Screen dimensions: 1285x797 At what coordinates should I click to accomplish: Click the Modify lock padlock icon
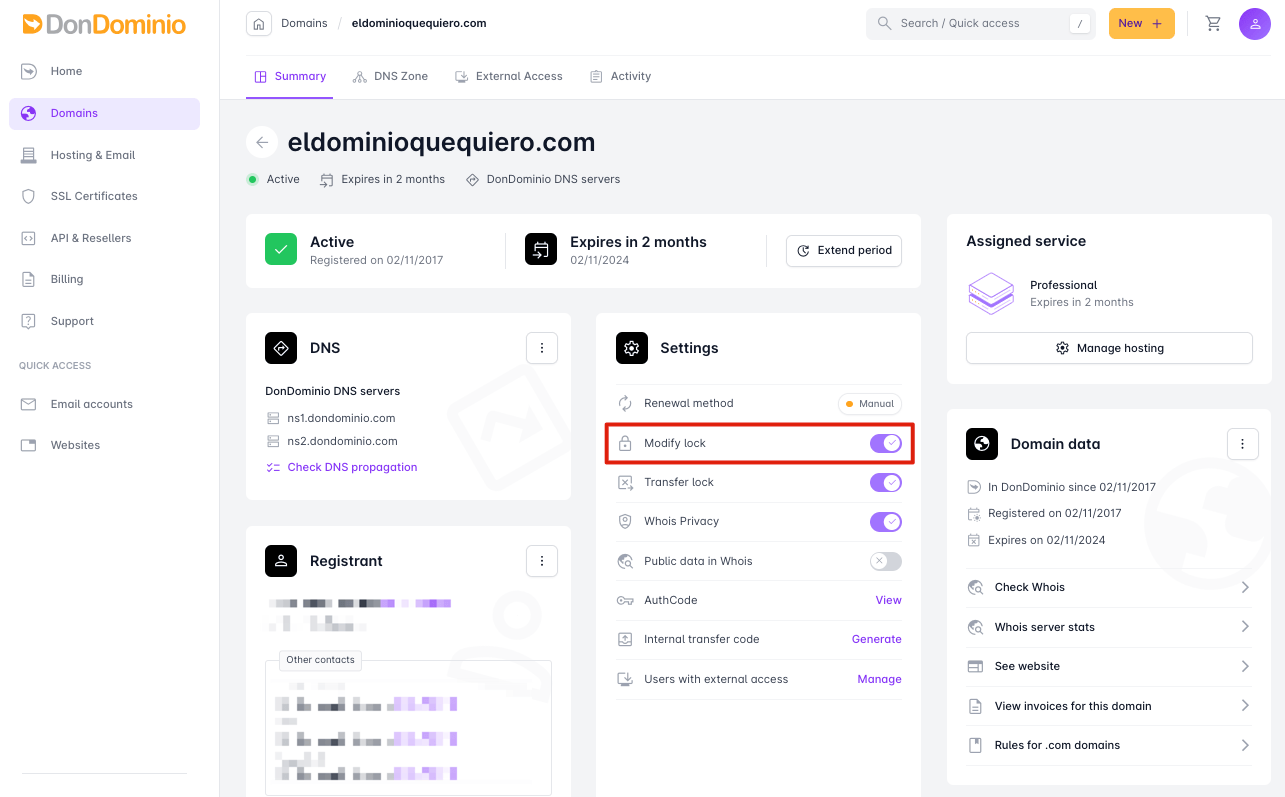coord(625,443)
